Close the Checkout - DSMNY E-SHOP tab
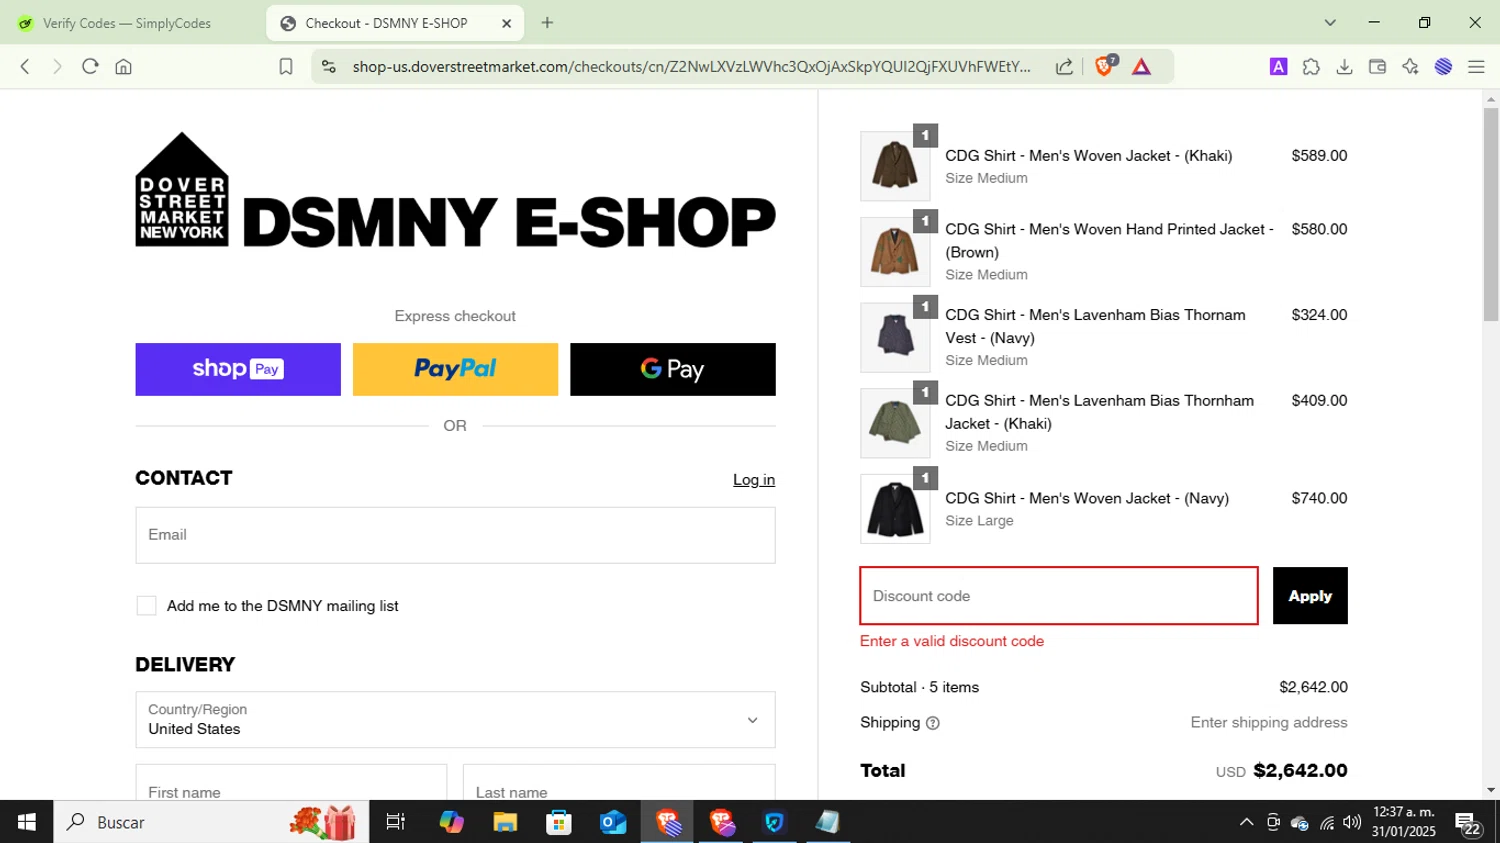The image size is (1500, 843). (506, 23)
